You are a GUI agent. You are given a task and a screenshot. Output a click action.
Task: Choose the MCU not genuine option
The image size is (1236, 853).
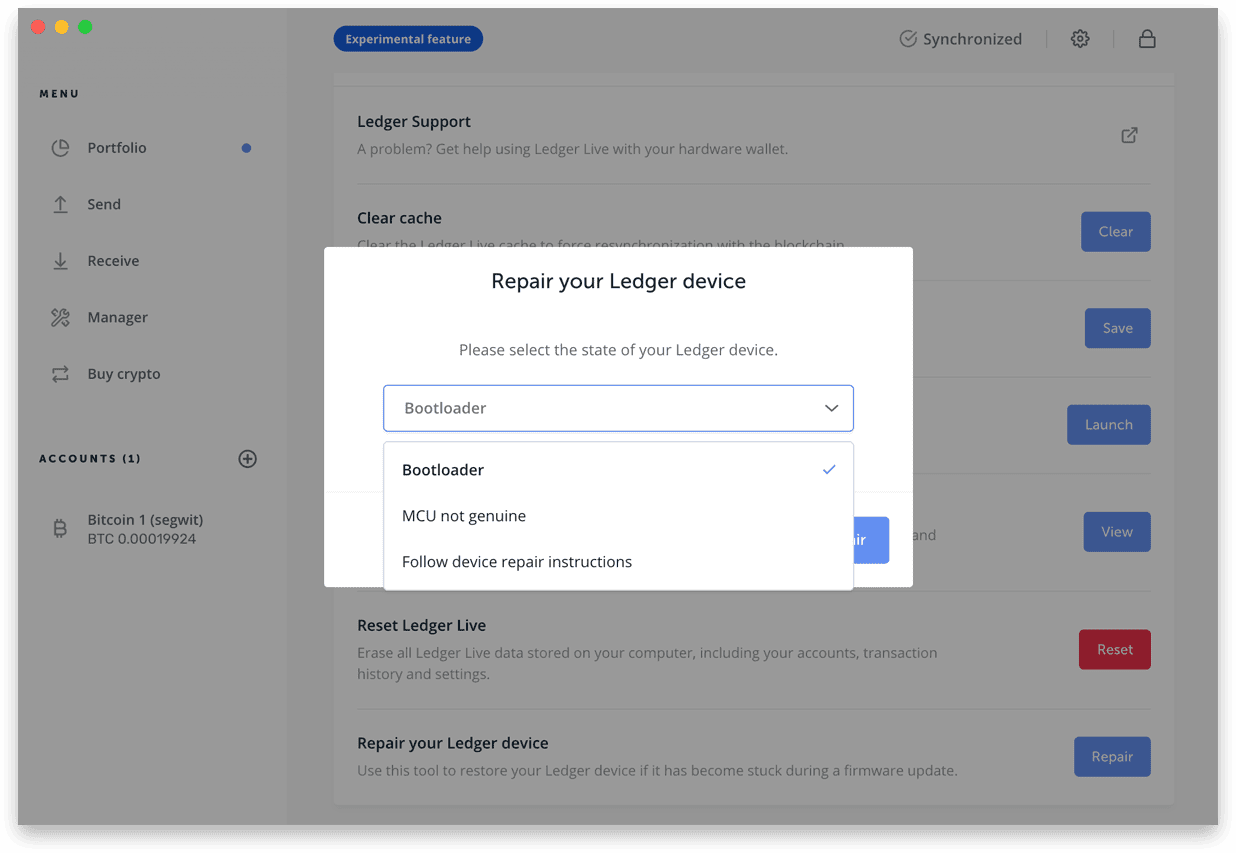(x=618, y=516)
